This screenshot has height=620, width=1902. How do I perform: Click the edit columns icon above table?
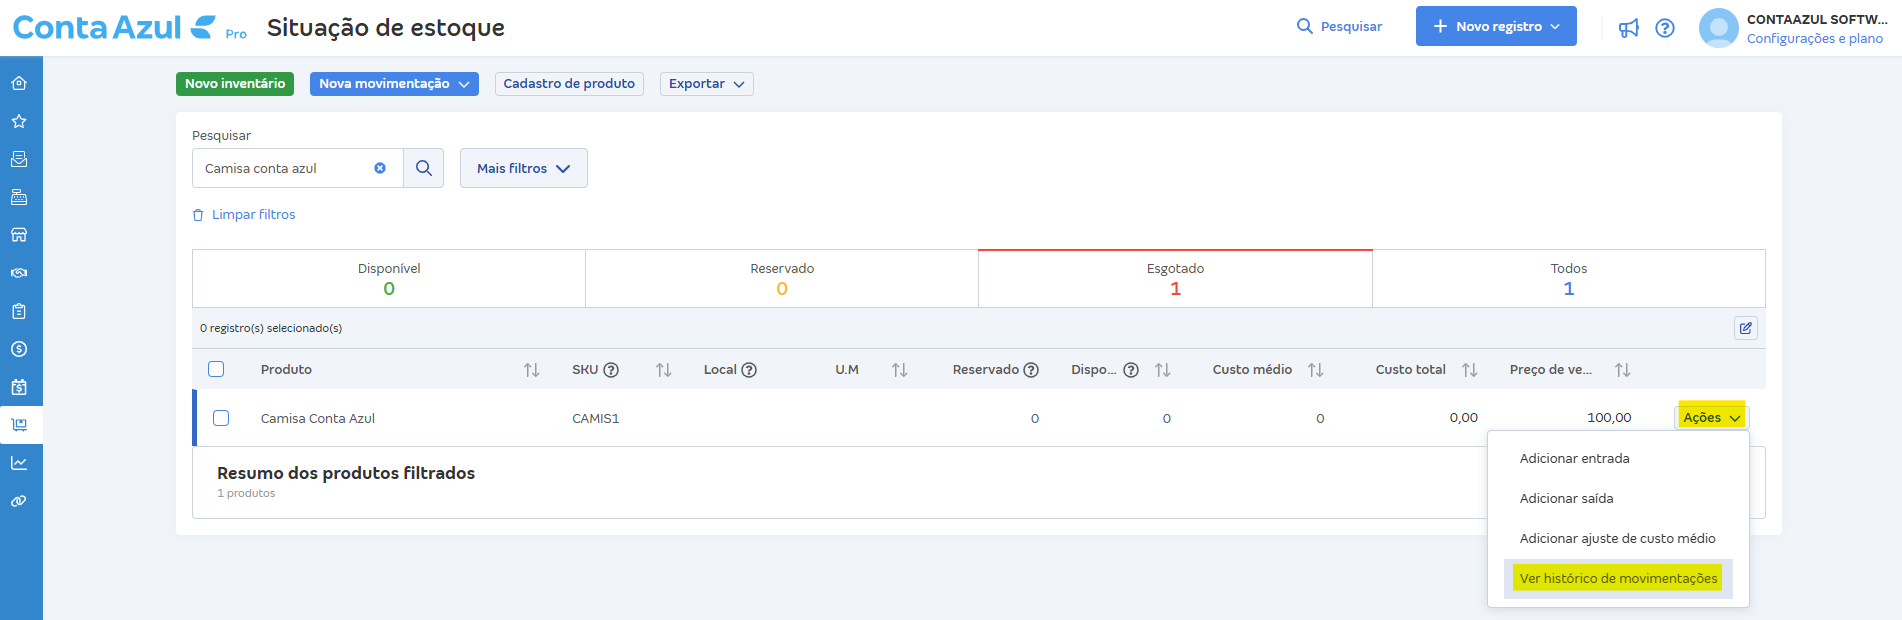point(1745,328)
